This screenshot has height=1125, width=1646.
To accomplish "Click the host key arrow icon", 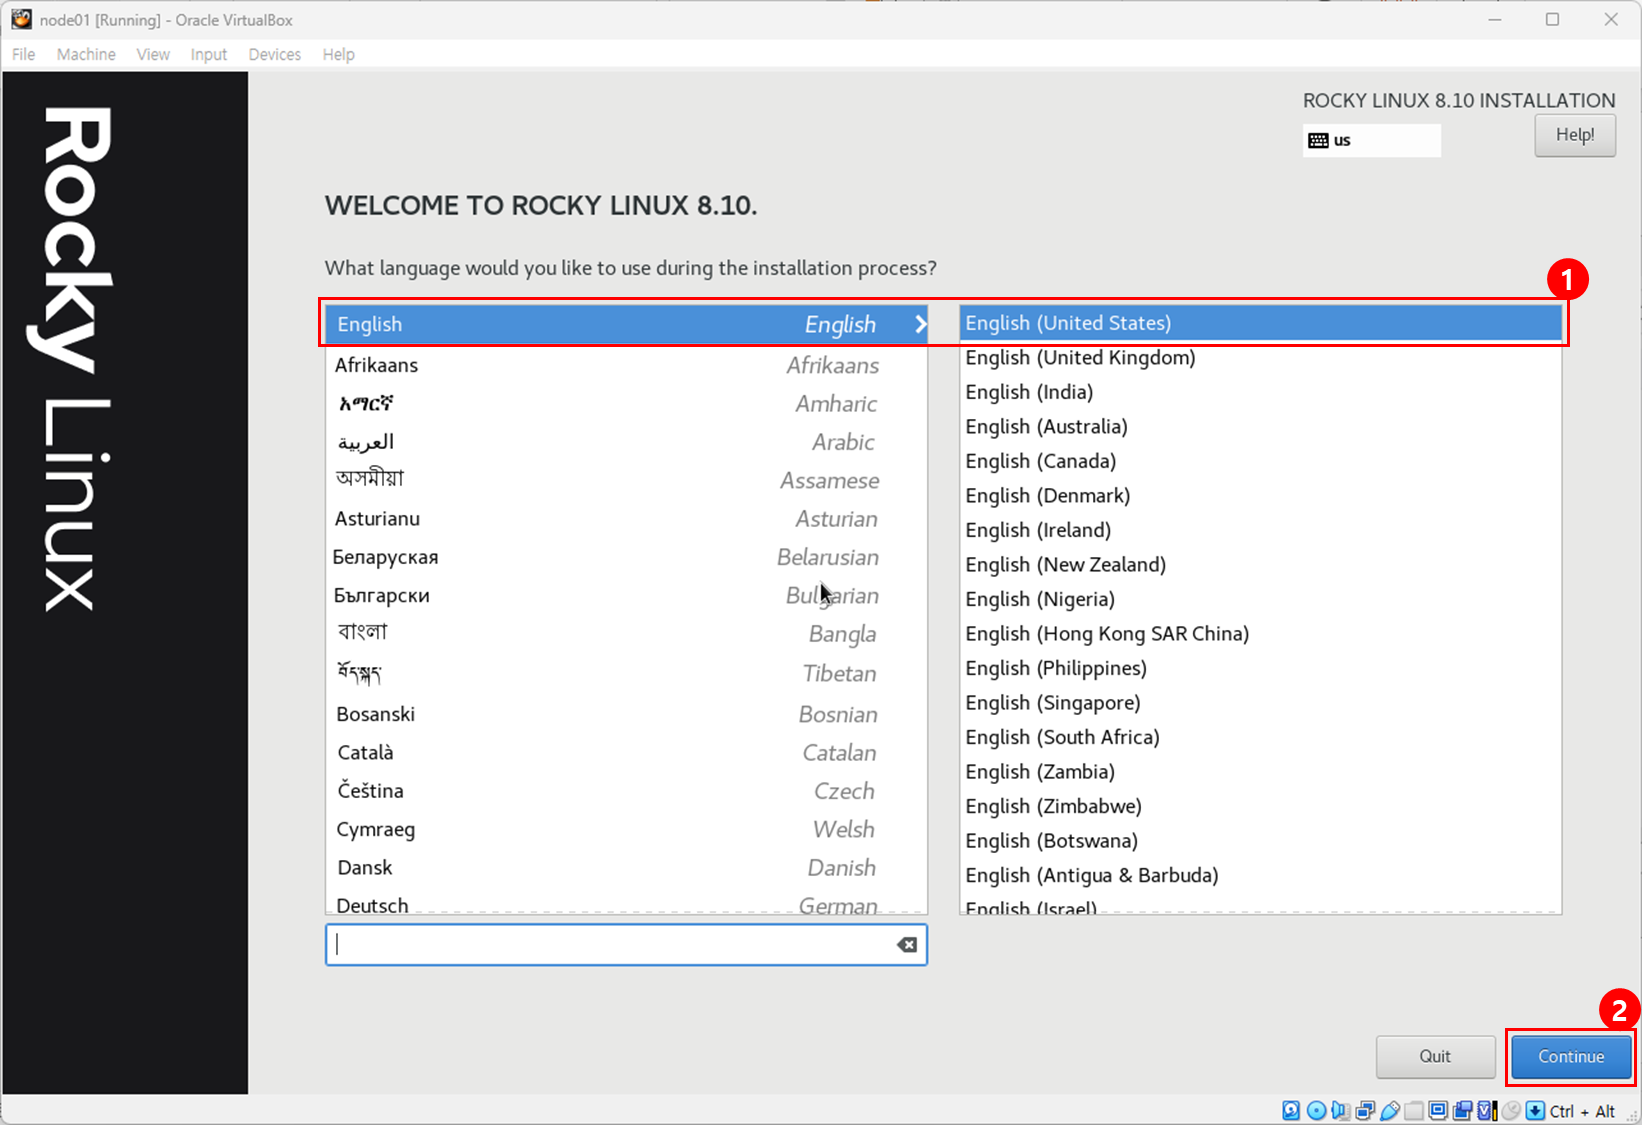I will [1535, 1110].
